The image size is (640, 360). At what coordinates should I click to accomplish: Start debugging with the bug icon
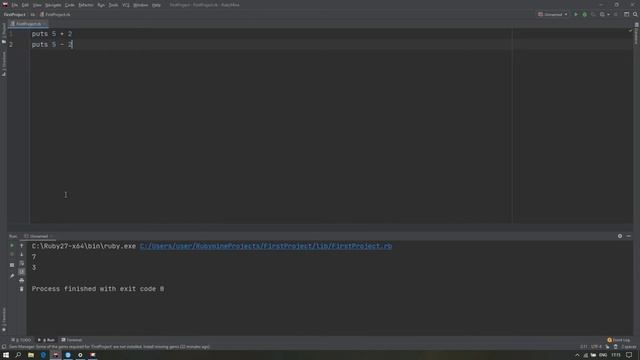coord(584,14)
